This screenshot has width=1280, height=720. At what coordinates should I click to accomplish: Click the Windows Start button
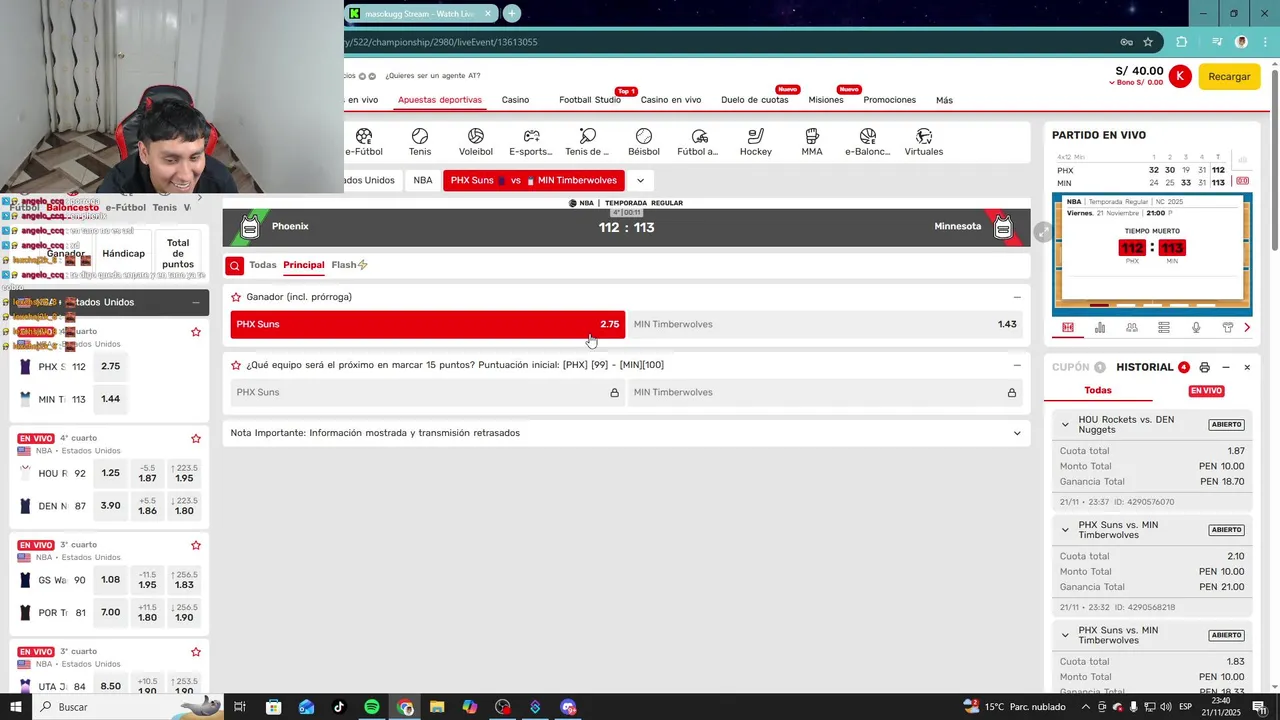pos(16,707)
